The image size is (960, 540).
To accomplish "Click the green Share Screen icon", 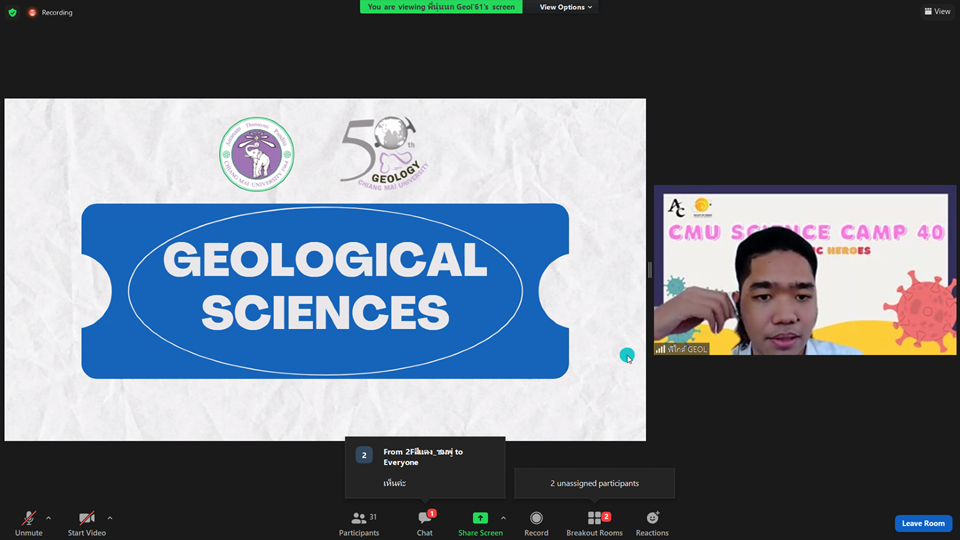I will [x=480, y=518].
